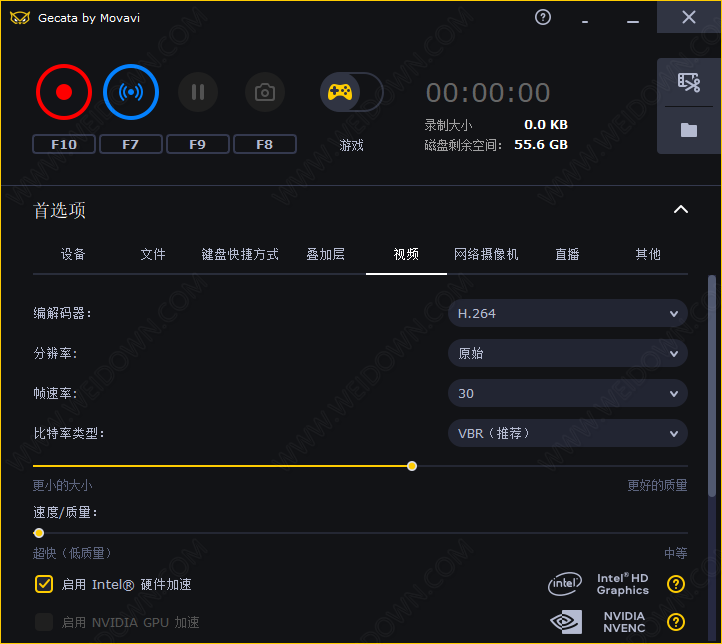
Task: Switch to the 网络摄像机 webcam tab
Action: pyautogui.click(x=486, y=254)
